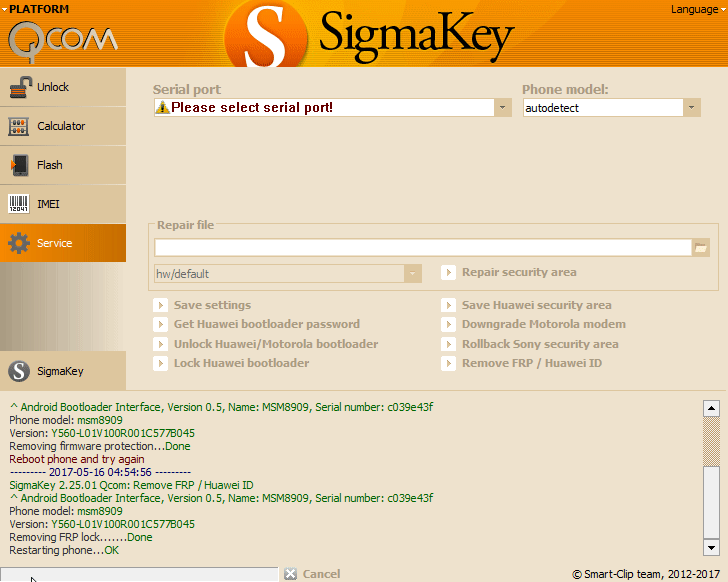
Task: Open the Serial port dropdown arrow
Action: pos(502,108)
